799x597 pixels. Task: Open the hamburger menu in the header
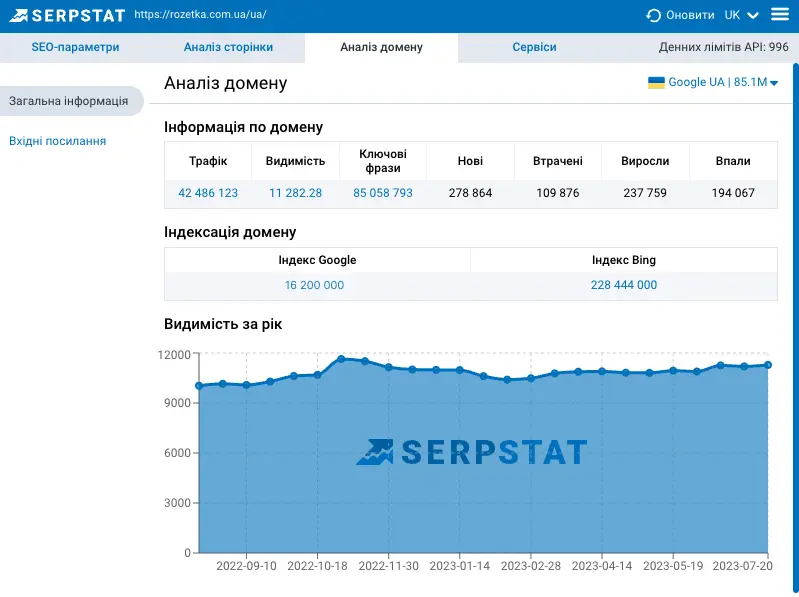[x=780, y=15]
